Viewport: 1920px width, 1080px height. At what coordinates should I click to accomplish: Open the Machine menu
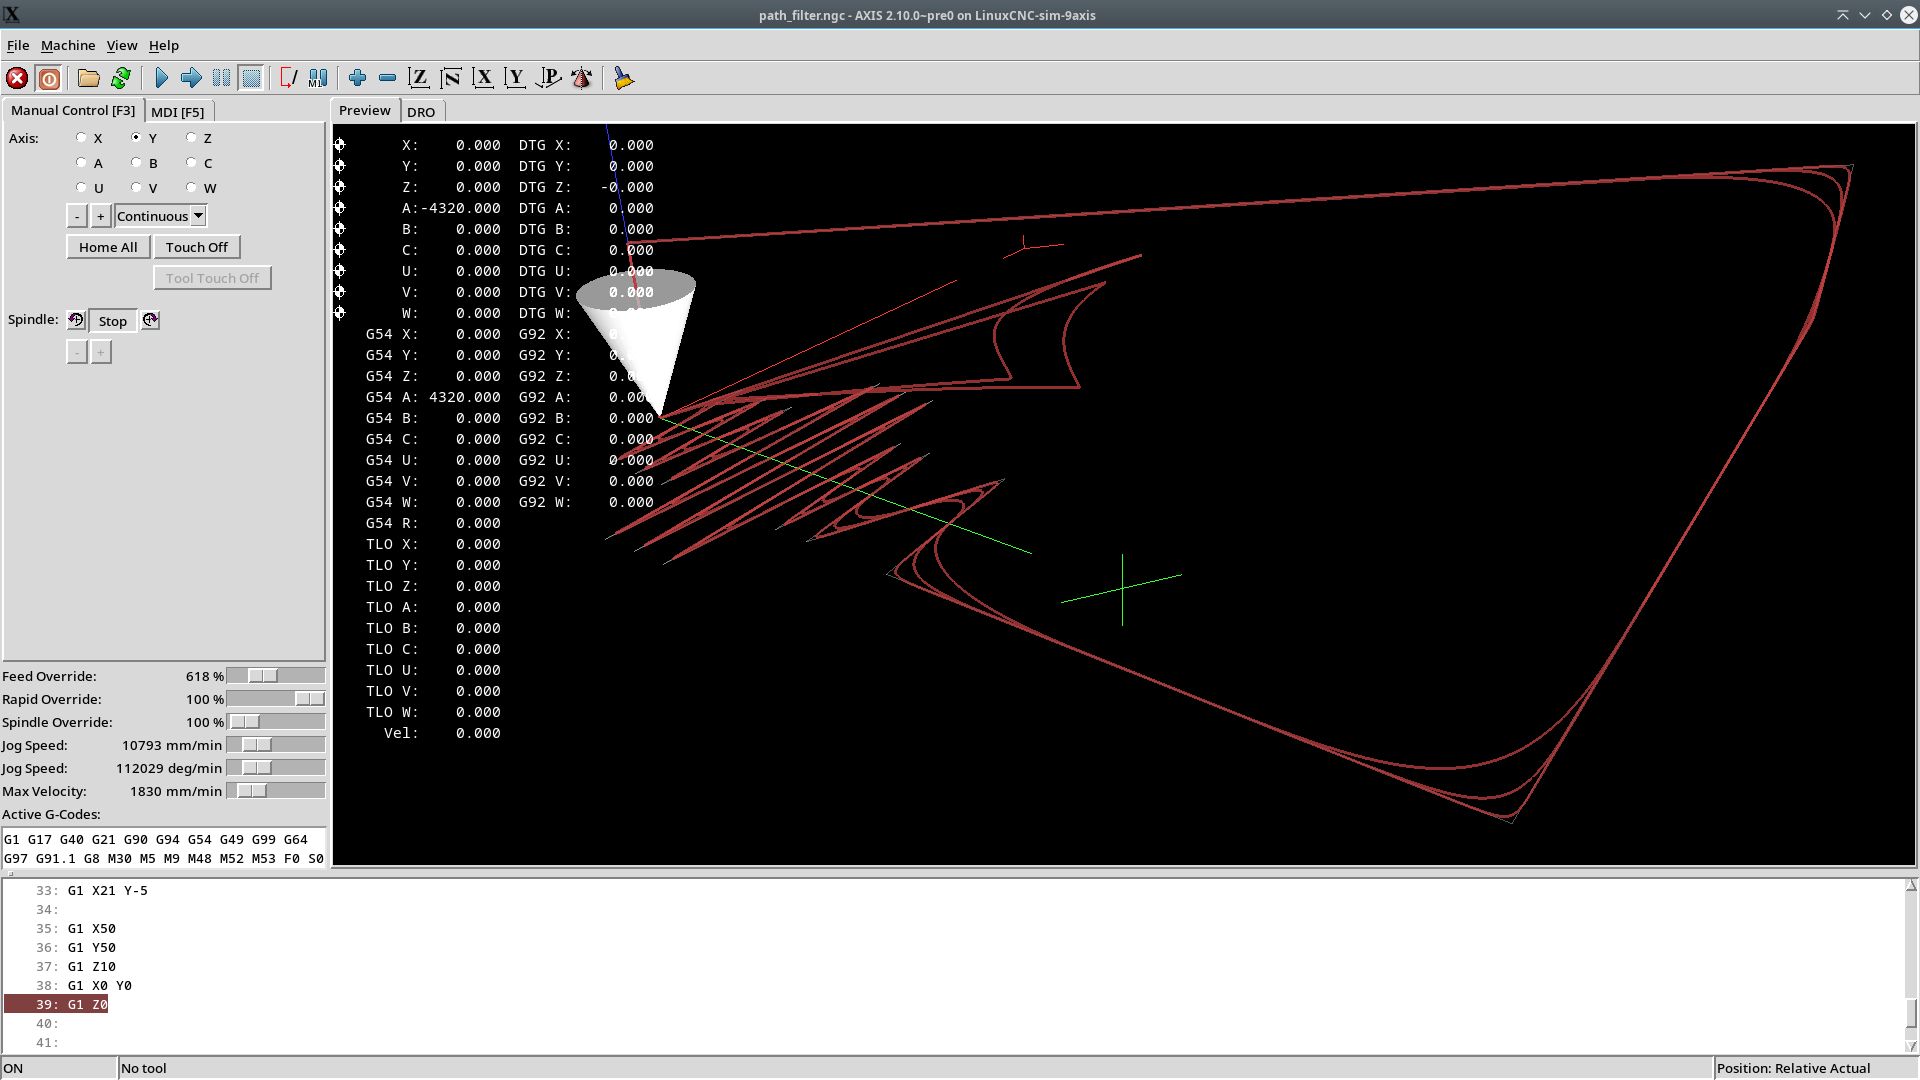pos(68,45)
